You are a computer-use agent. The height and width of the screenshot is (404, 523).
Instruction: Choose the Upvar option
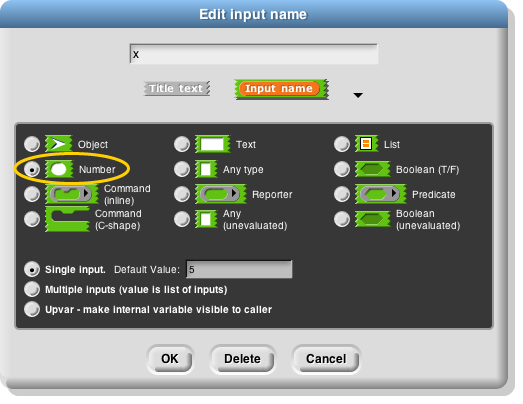pos(32,309)
